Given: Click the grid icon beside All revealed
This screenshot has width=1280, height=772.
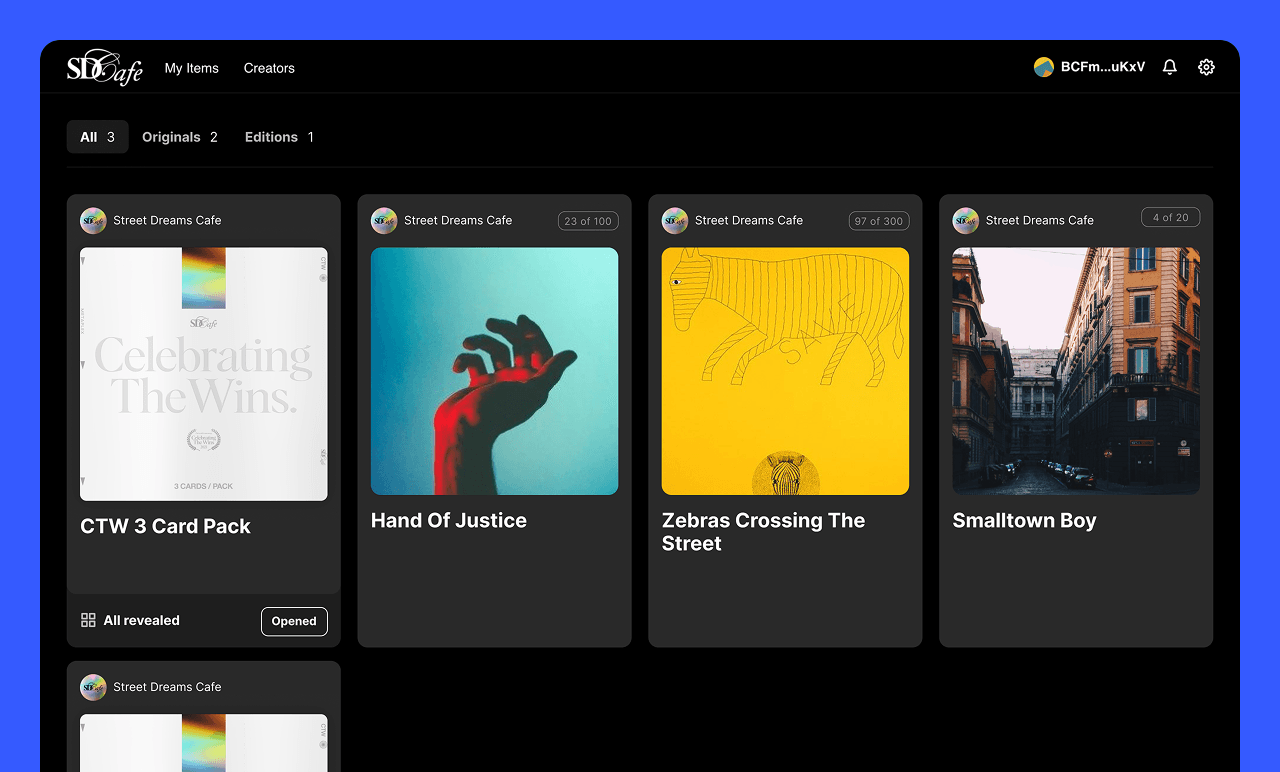Looking at the screenshot, I should pyautogui.click(x=88, y=620).
